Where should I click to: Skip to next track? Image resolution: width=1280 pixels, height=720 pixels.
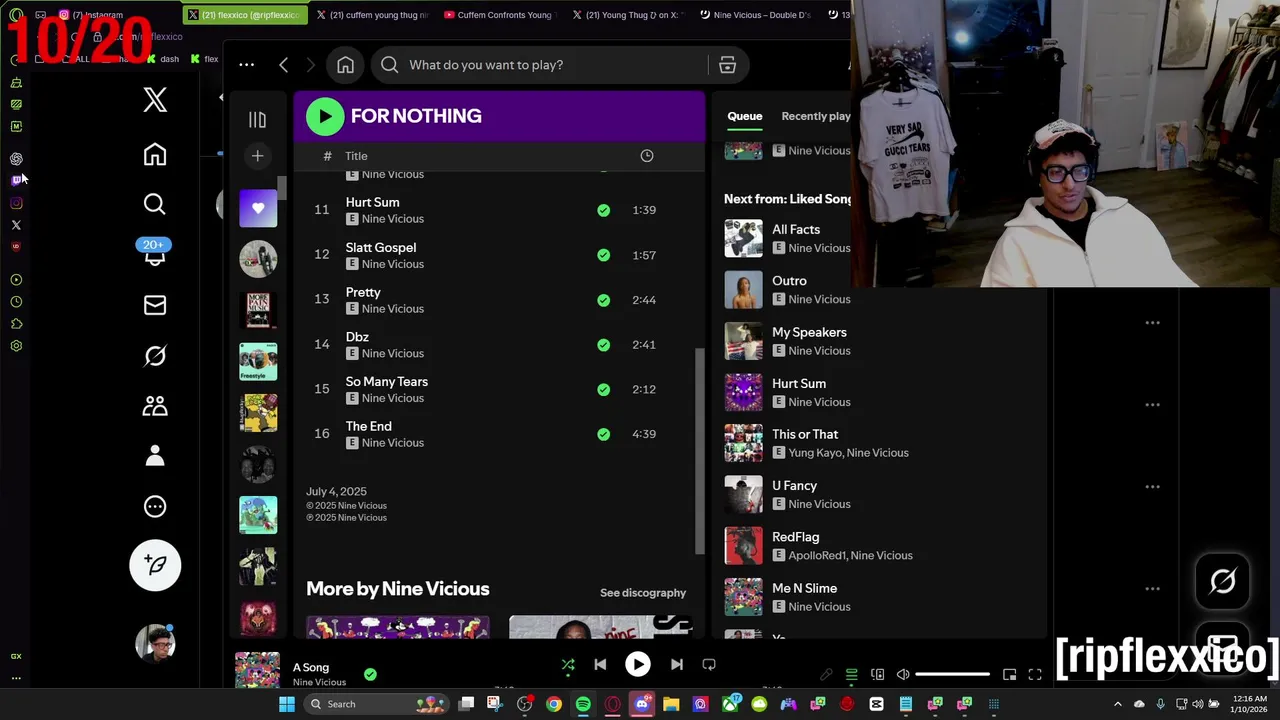677,664
